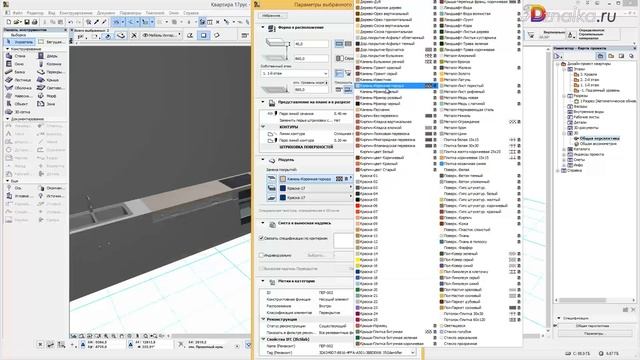The height and width of the screenshot is (360, 640).
Task: Collapse the 'Этажи' node in Navigator
Action: 564,69
